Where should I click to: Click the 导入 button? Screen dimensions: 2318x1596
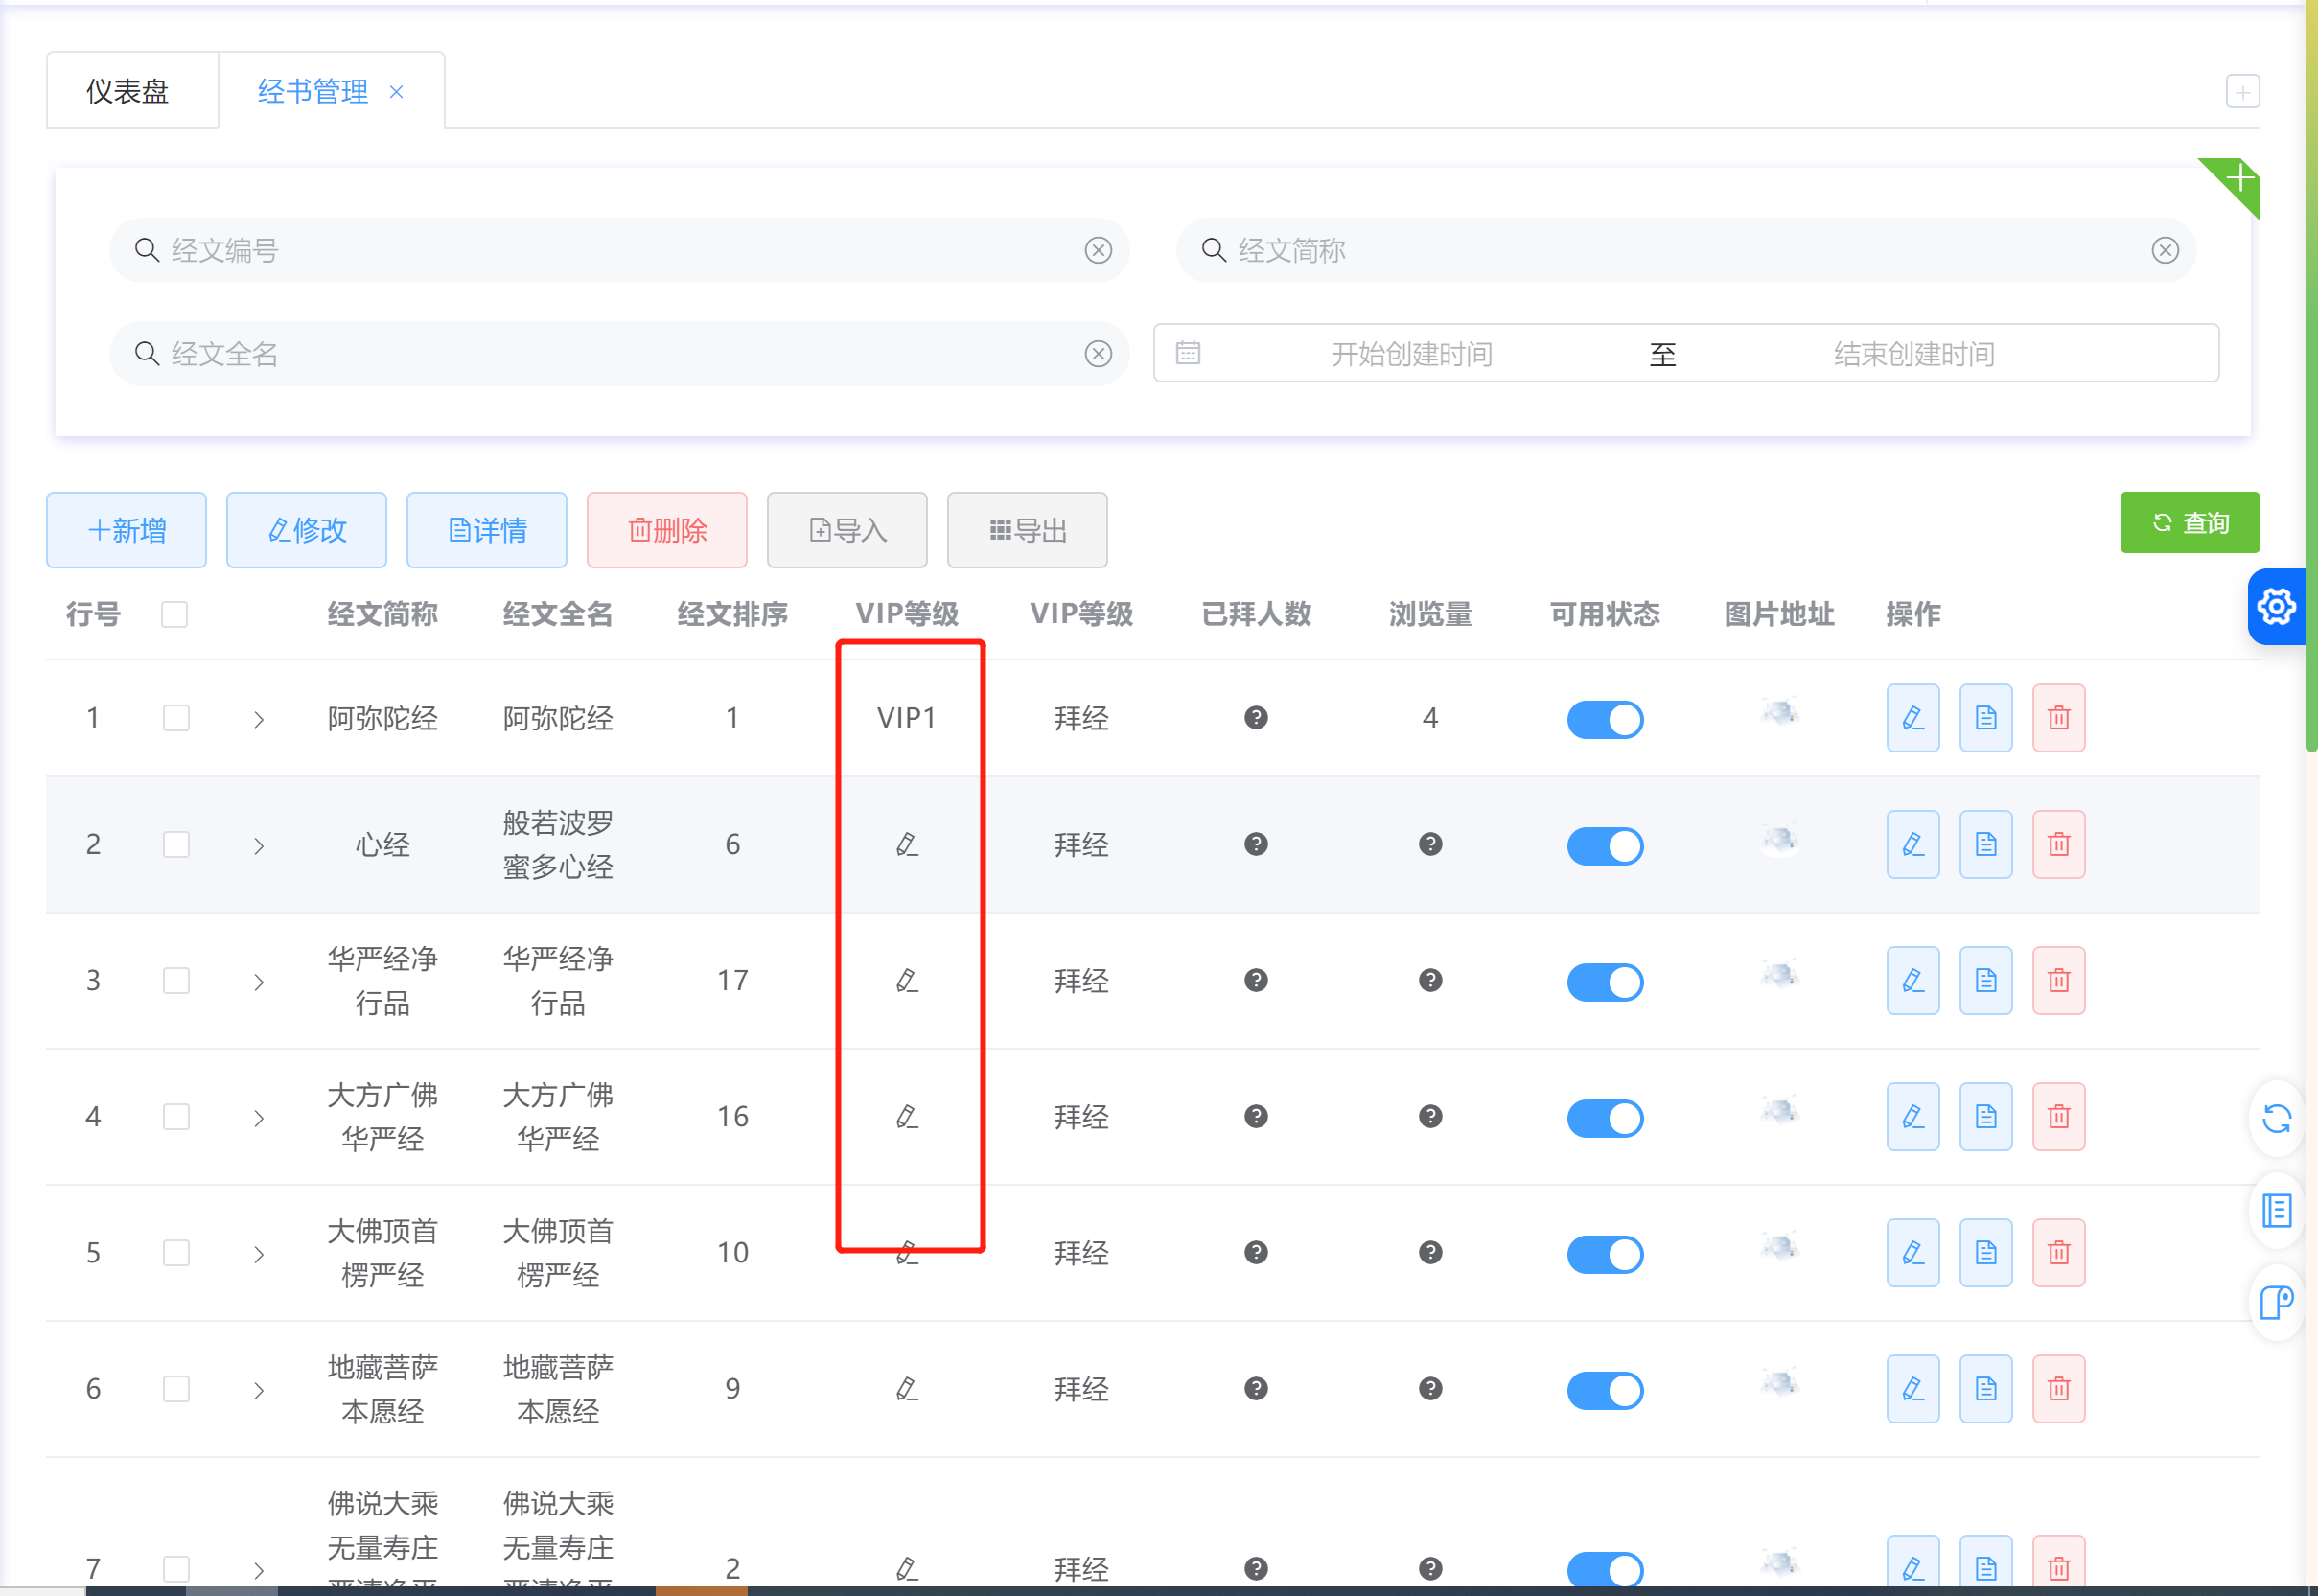(847, 530)
